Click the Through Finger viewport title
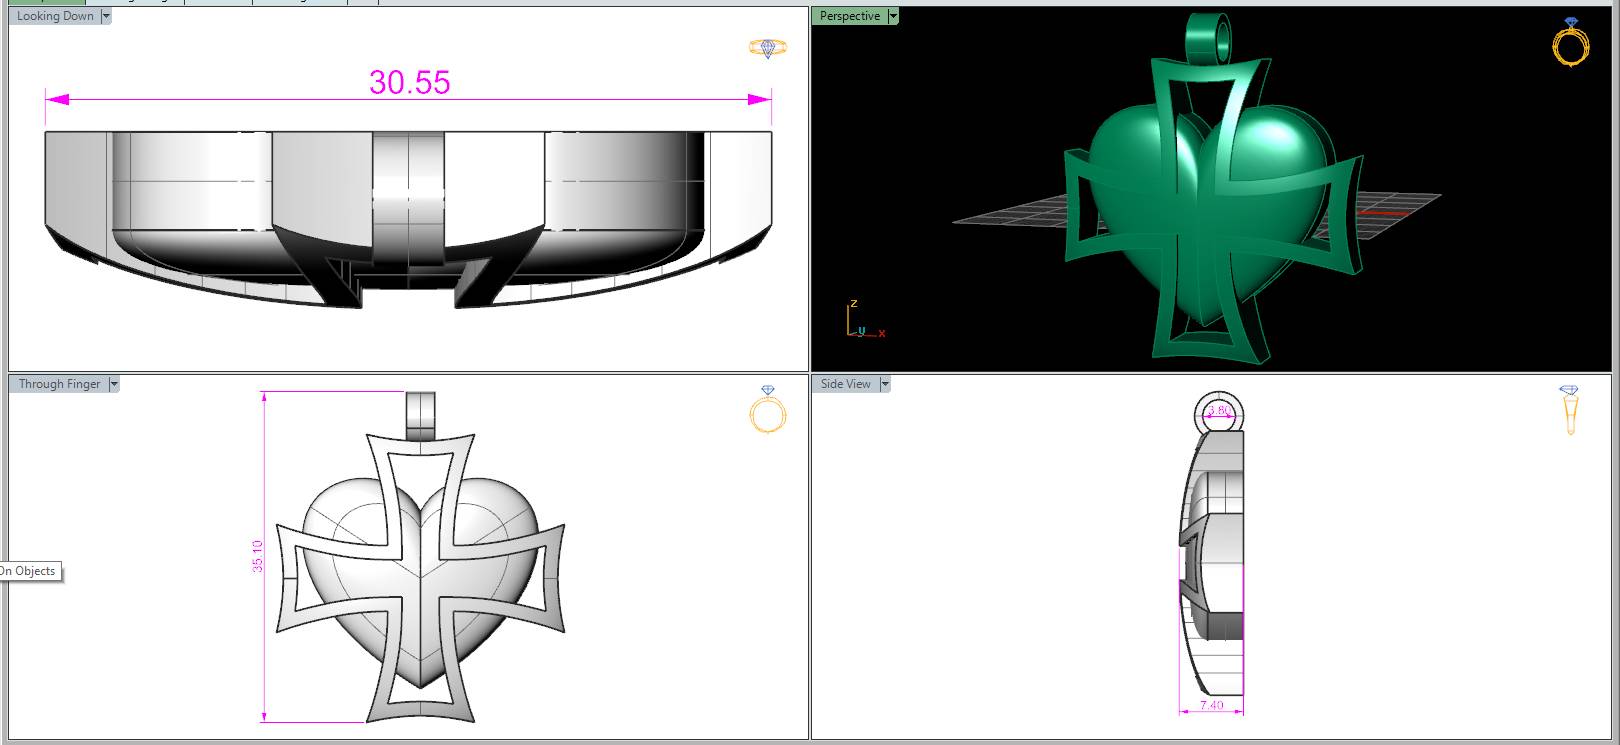The width and height of the screenshot is (1620, 745). tap(59, 384)
